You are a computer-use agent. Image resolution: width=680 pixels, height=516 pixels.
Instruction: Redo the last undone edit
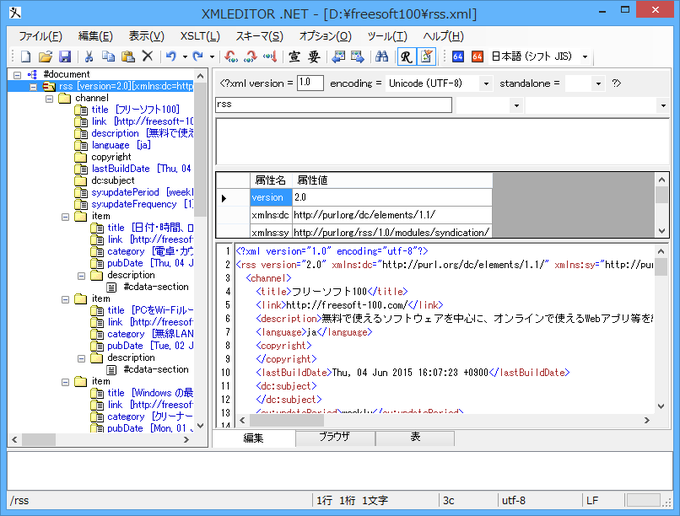tap(198, 56)
